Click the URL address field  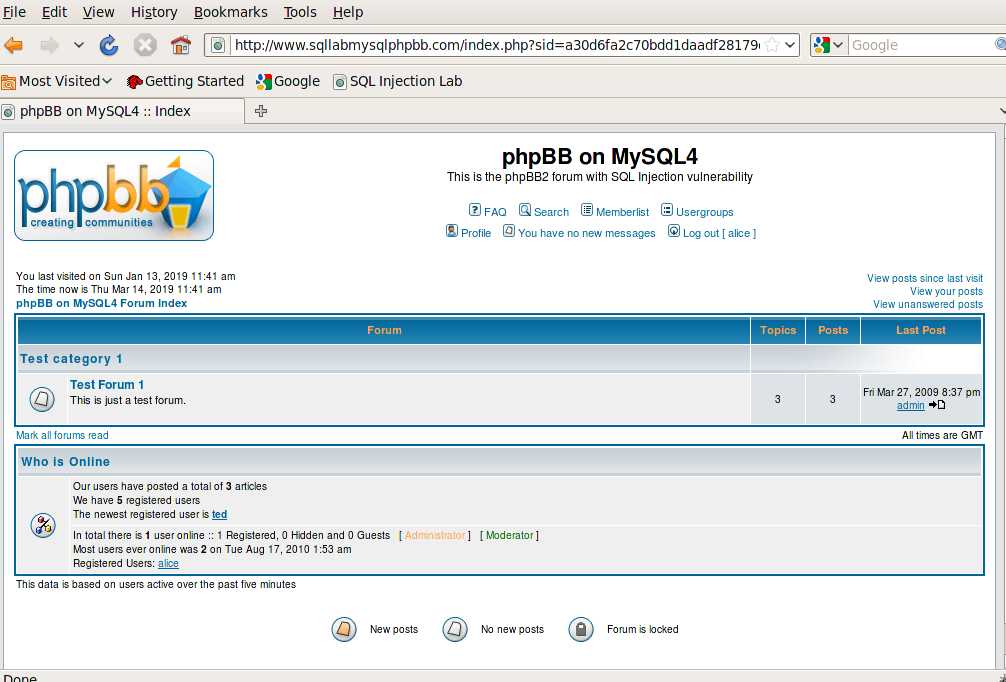pos(497,45)
